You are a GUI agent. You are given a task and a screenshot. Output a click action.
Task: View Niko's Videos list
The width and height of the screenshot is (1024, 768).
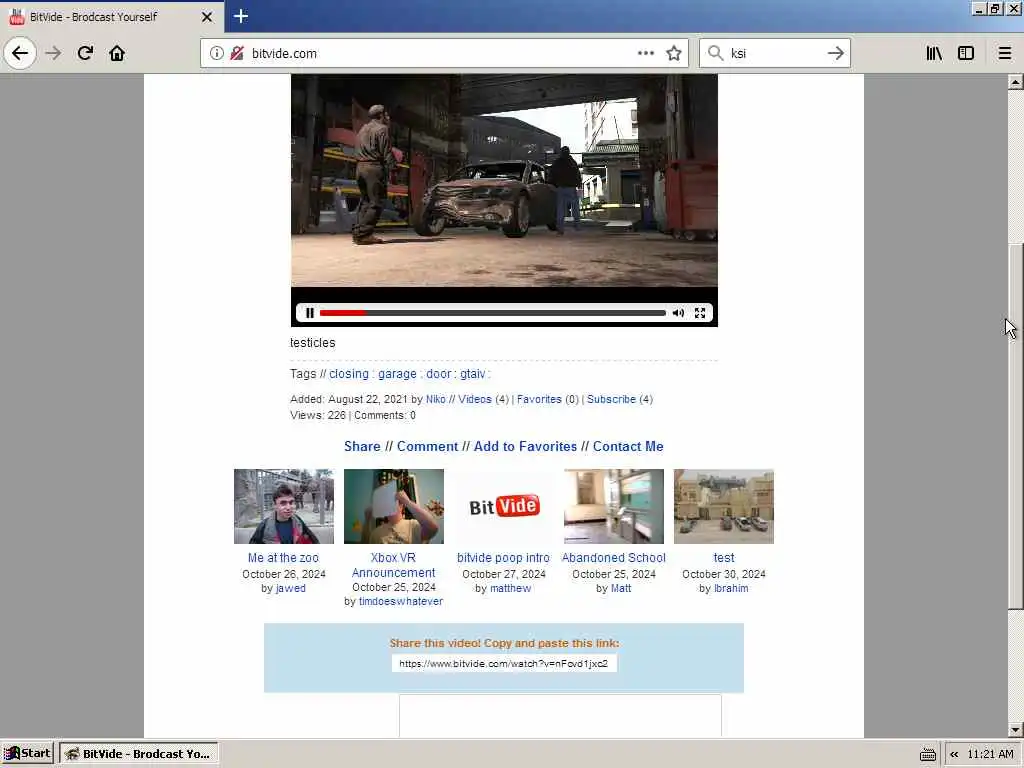(x=475, y=399)
